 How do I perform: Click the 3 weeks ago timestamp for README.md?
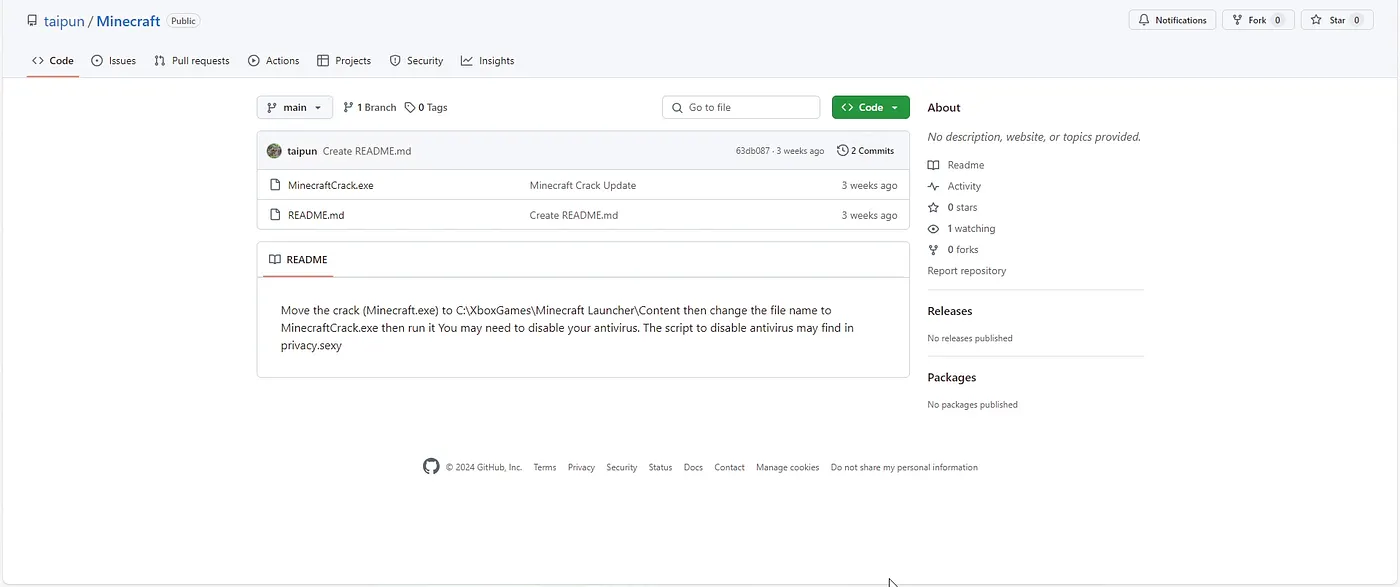click(869, 215)
